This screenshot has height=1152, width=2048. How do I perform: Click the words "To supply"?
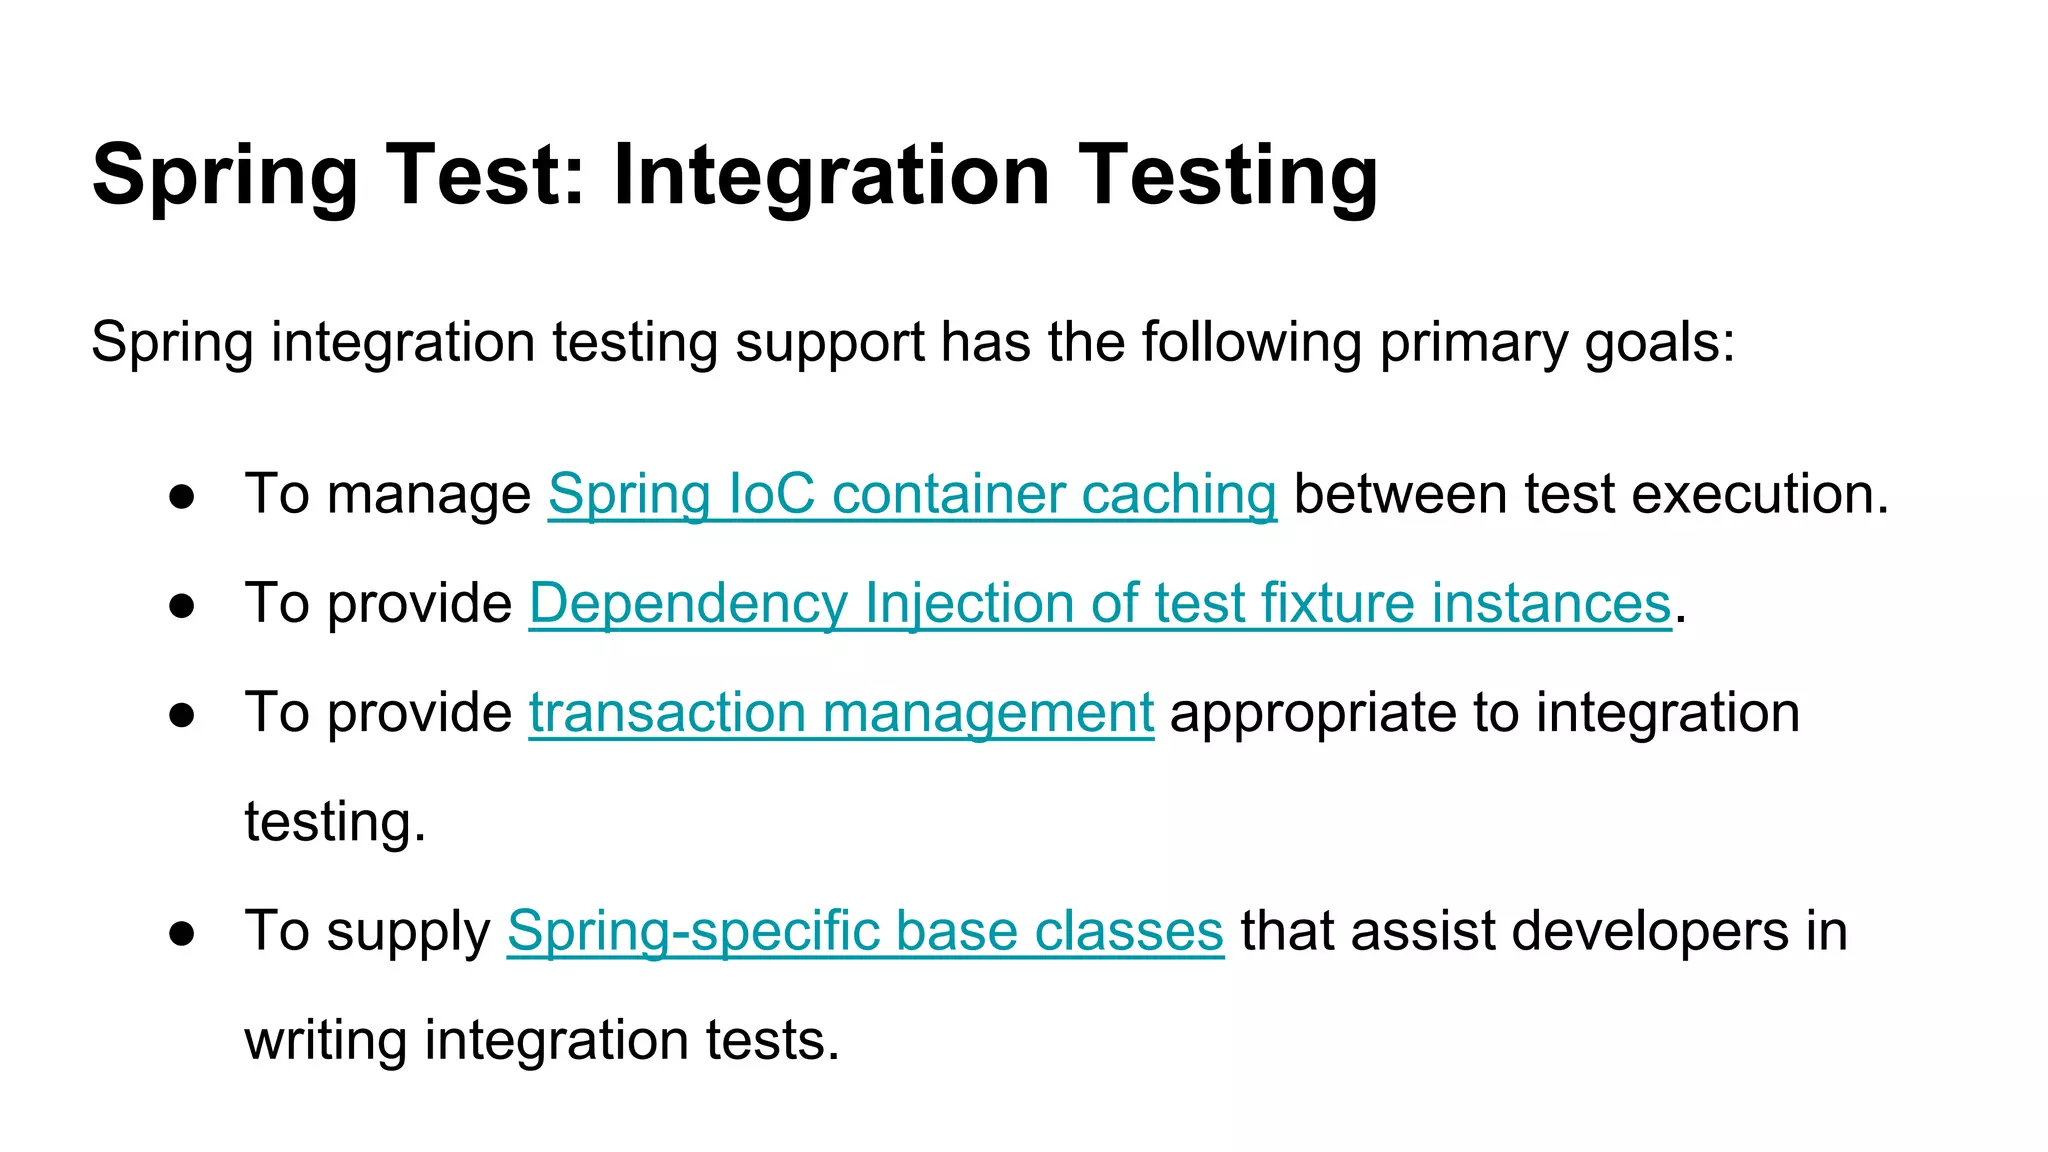[368, 931]
